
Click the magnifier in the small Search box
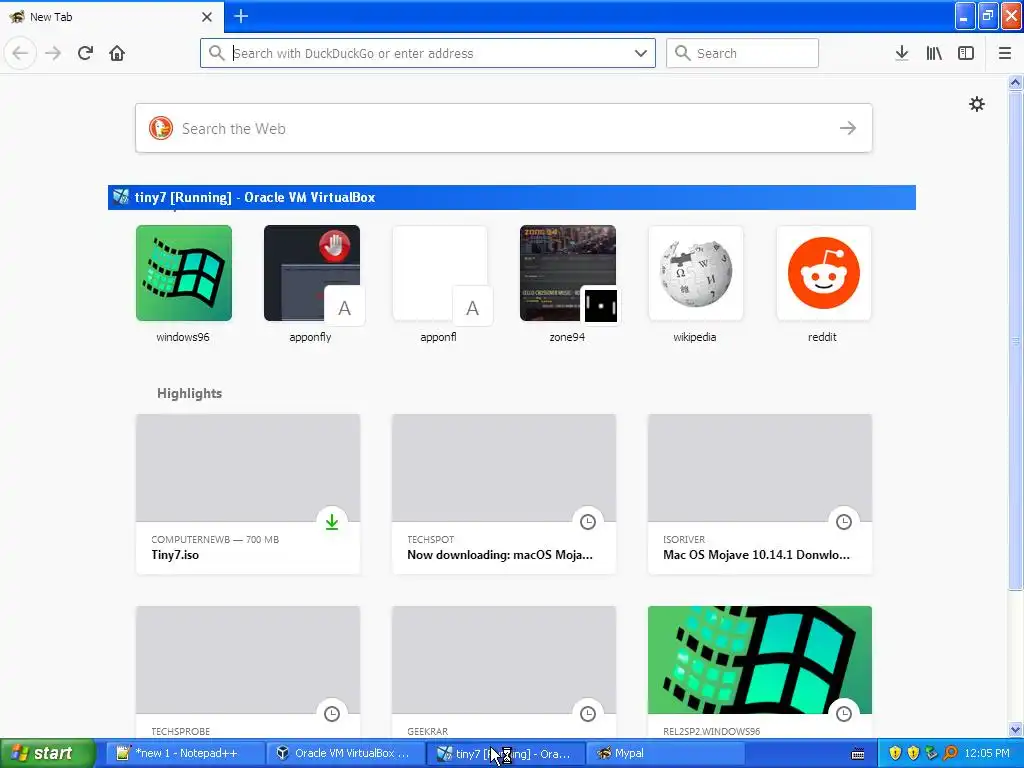[x=682, y=53]
